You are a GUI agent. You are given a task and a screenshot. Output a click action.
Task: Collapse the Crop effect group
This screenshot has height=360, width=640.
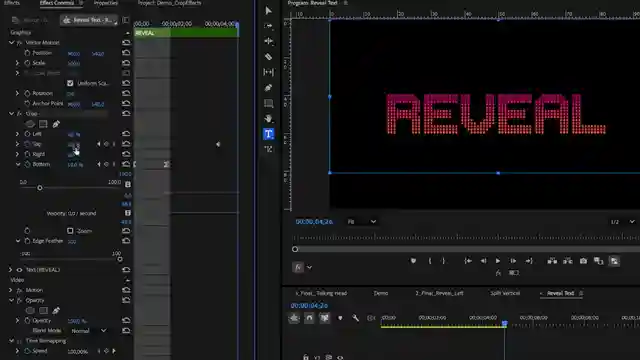click(11, 113)
